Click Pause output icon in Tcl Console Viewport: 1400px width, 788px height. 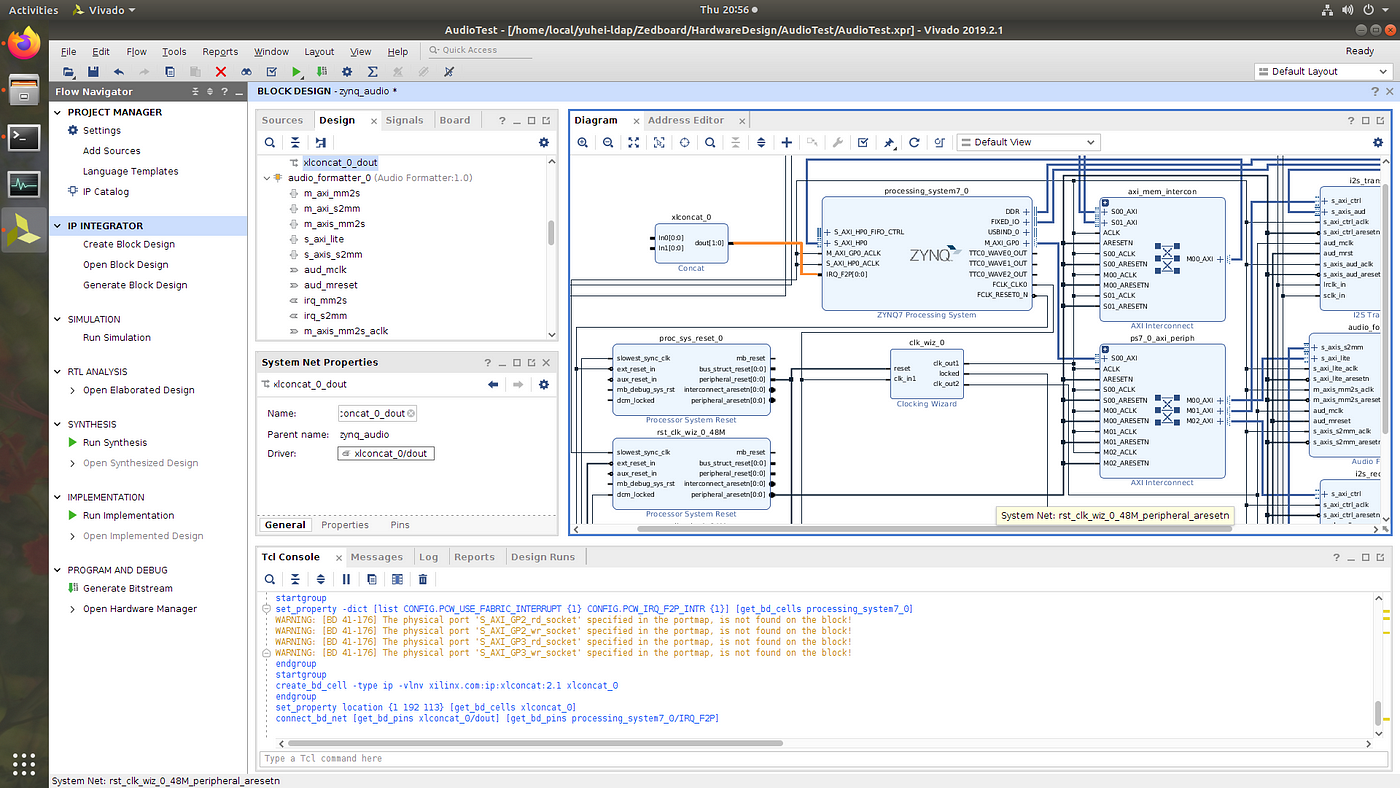coord(347,579)
